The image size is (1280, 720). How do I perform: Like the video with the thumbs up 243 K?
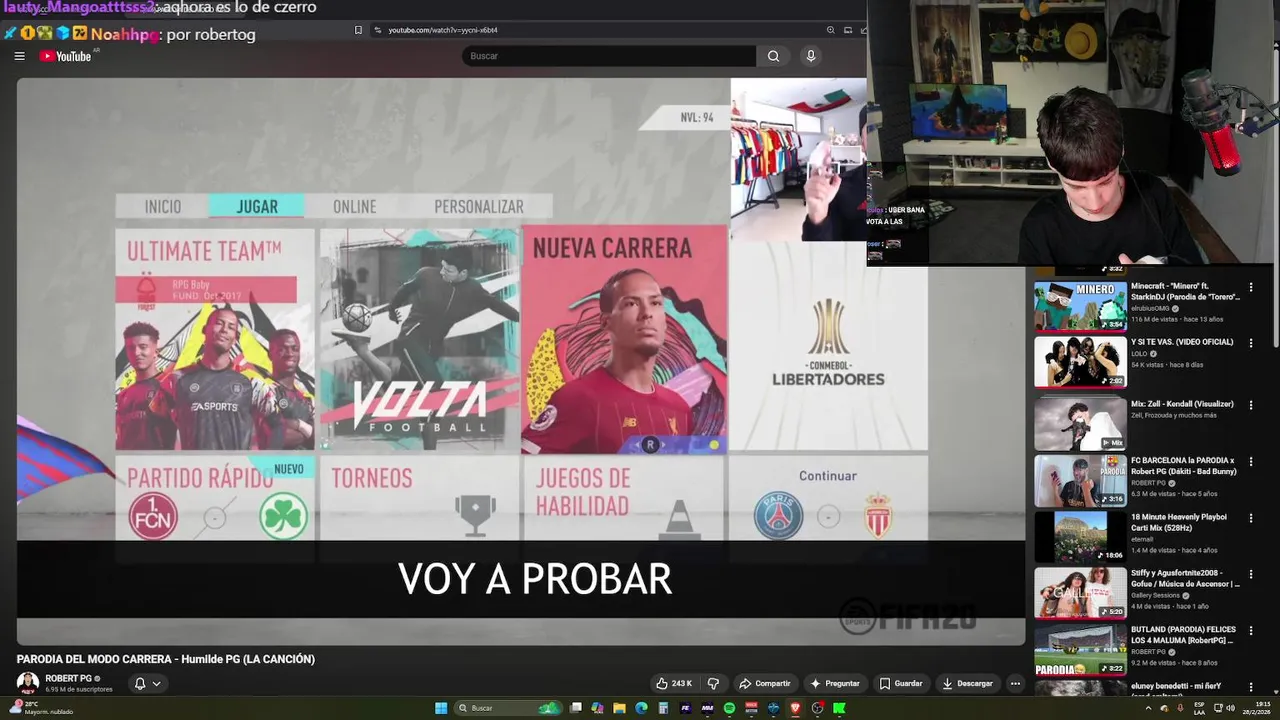(675, 683)
